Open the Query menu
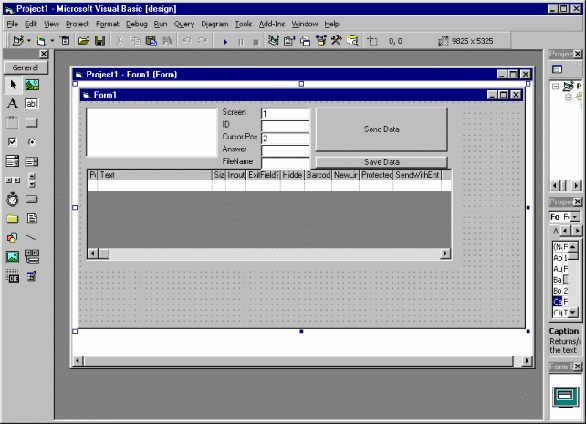586x424 pixels. point(184,24)
